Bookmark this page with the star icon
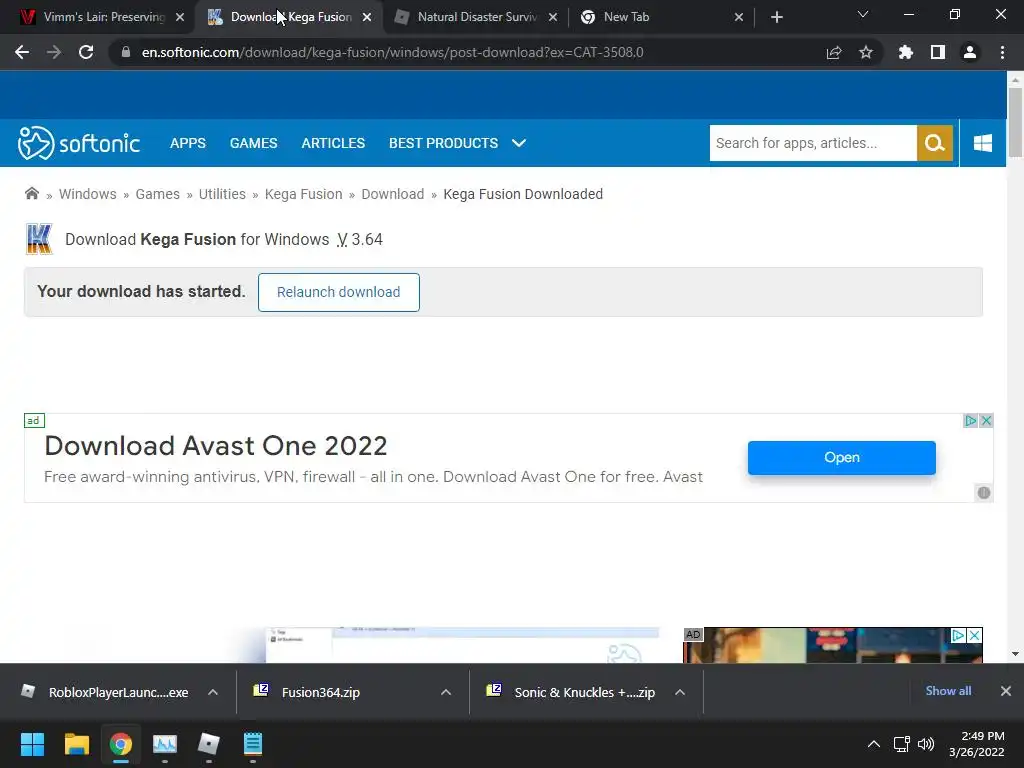The image size is (1024, 768). click(866, 52)
